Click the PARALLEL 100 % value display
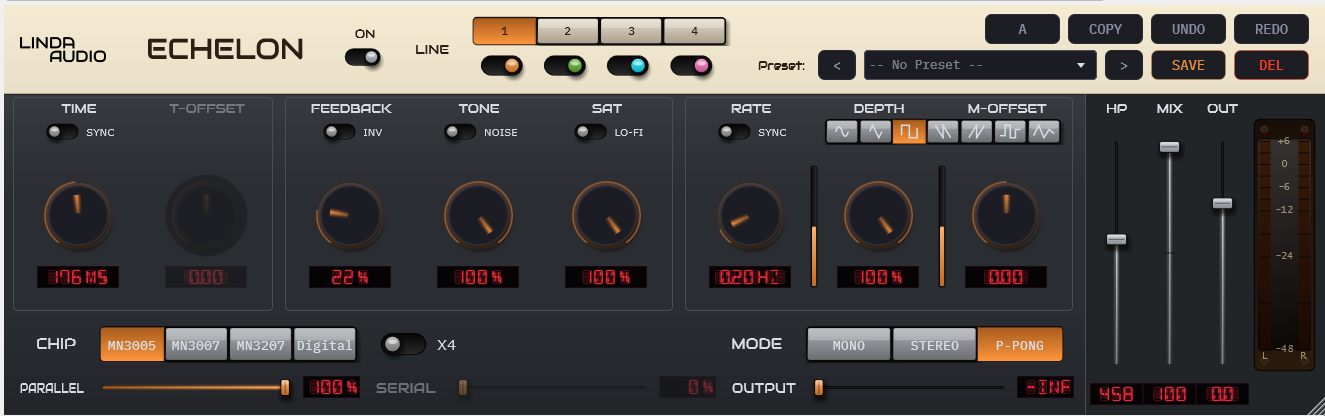The height and width of the screenshot is (416, 1325). 331,387
